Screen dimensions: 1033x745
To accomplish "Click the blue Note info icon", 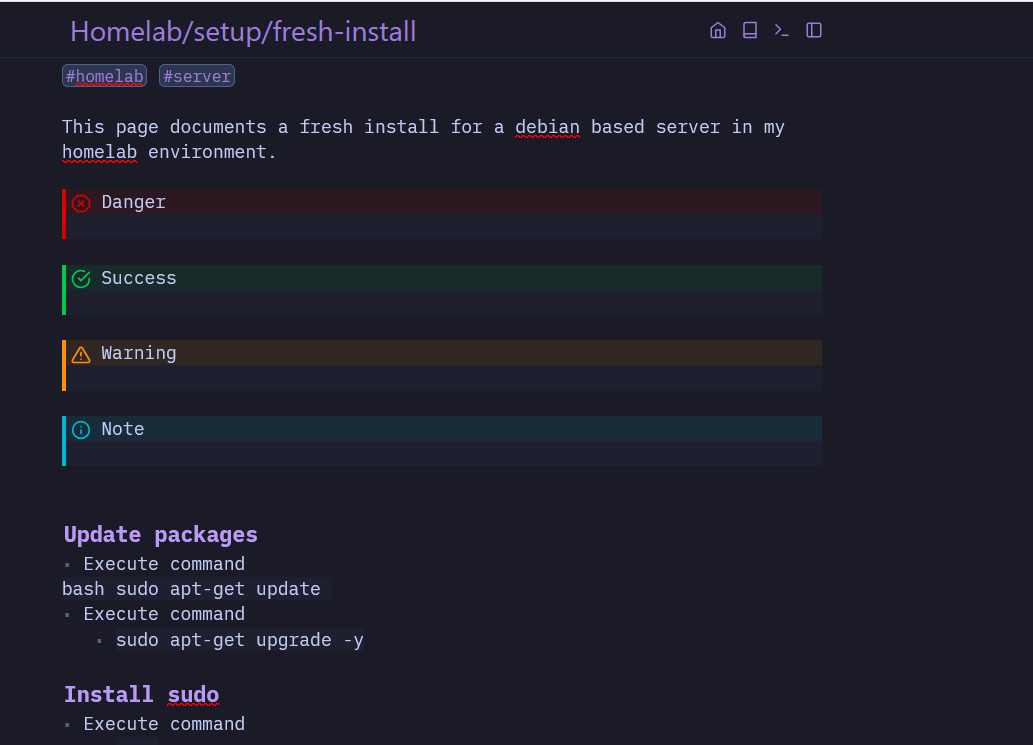I will (81, 430).
